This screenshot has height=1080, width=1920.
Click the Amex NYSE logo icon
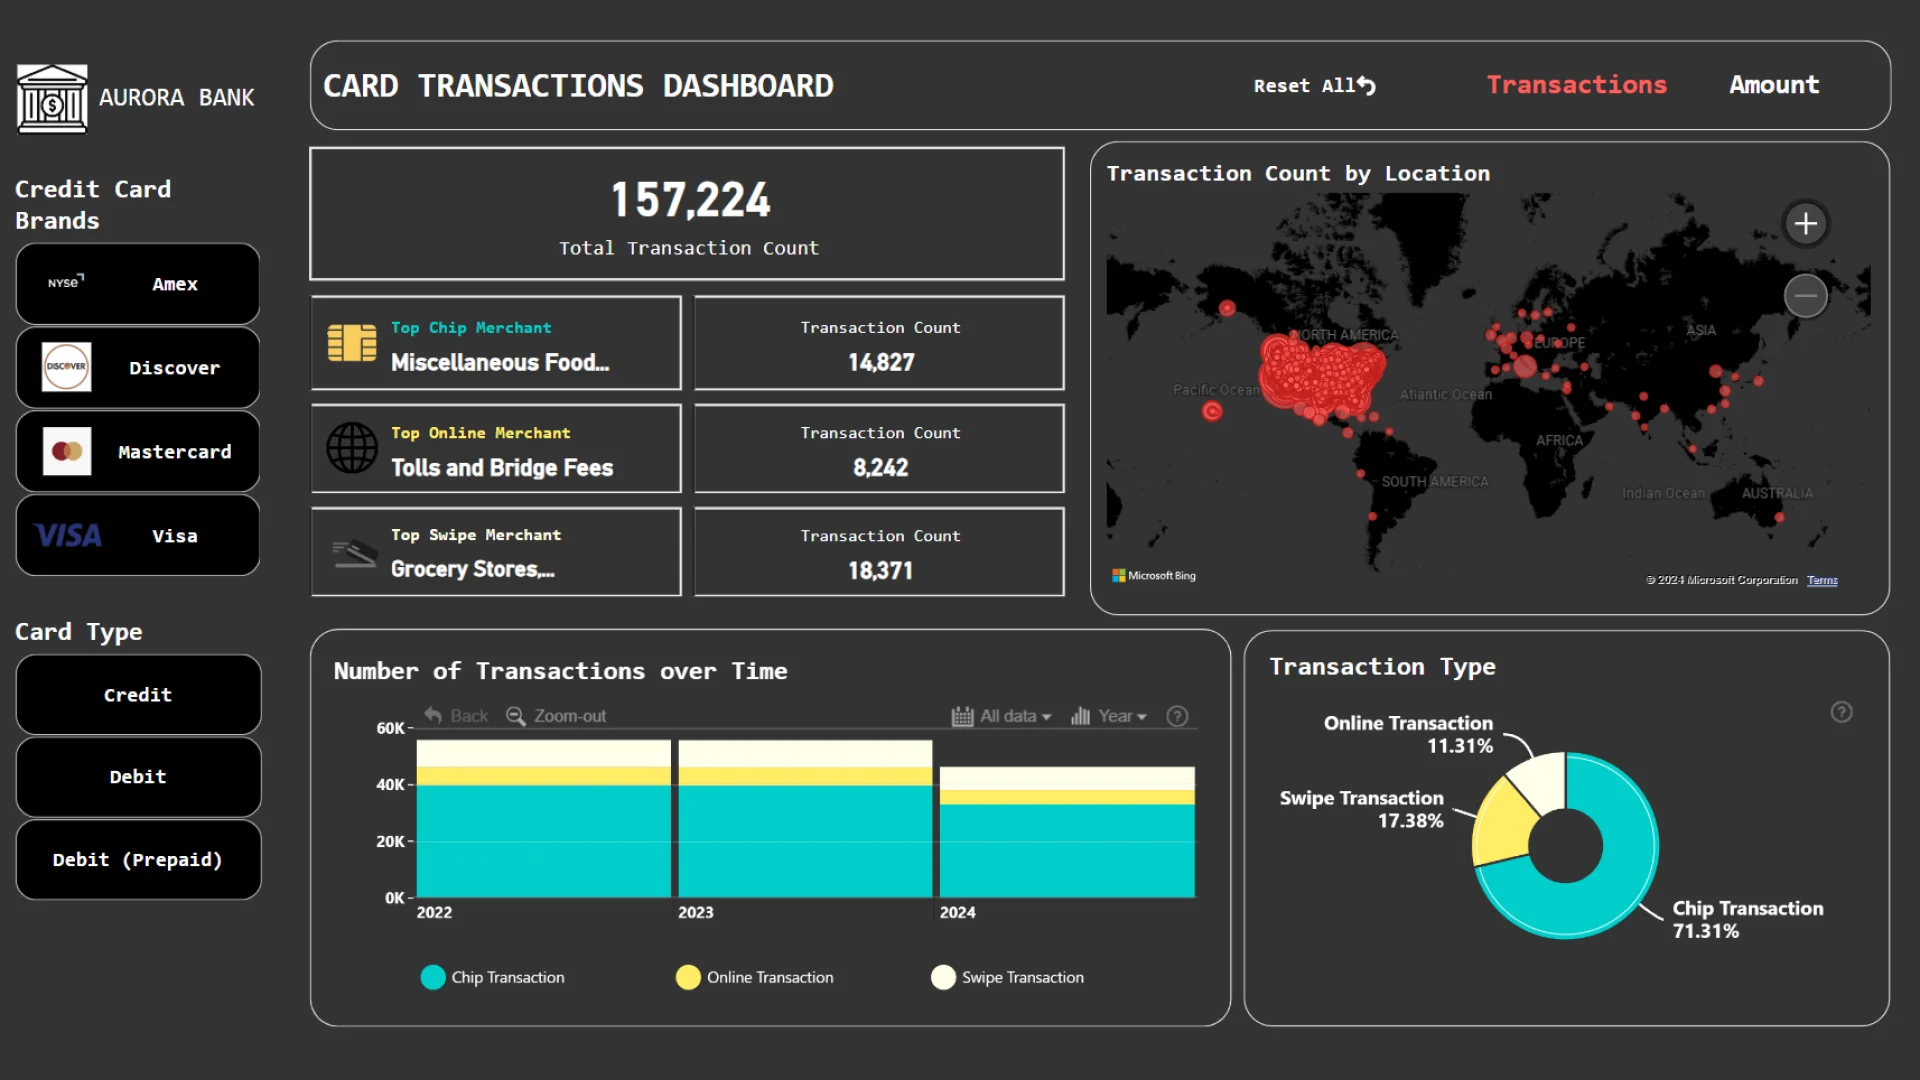pos(66,283)
